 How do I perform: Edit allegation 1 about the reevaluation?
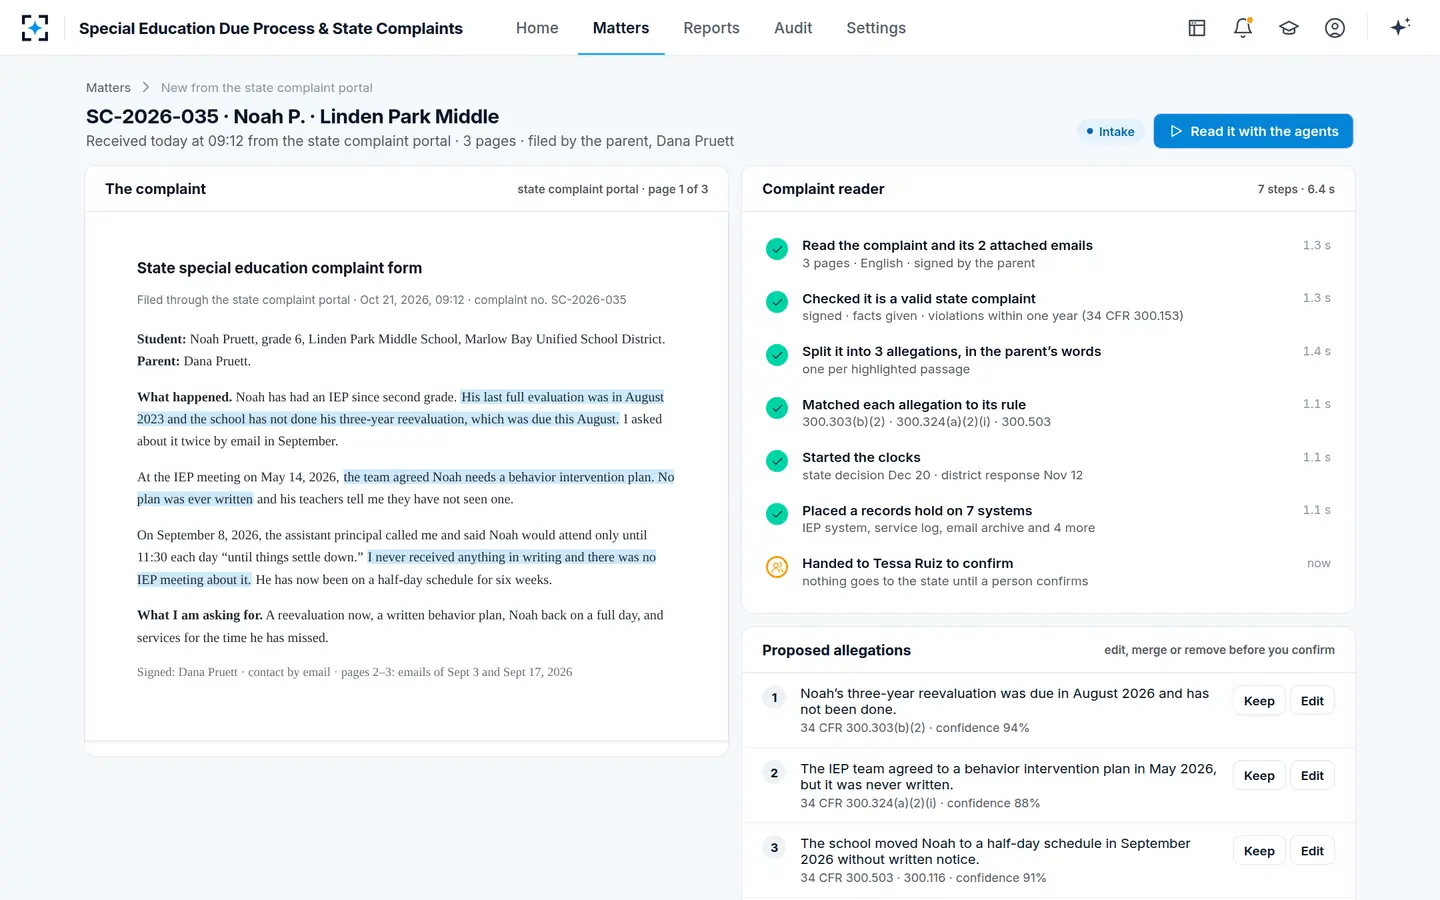pyautogui.click(x=1312, y=701)
